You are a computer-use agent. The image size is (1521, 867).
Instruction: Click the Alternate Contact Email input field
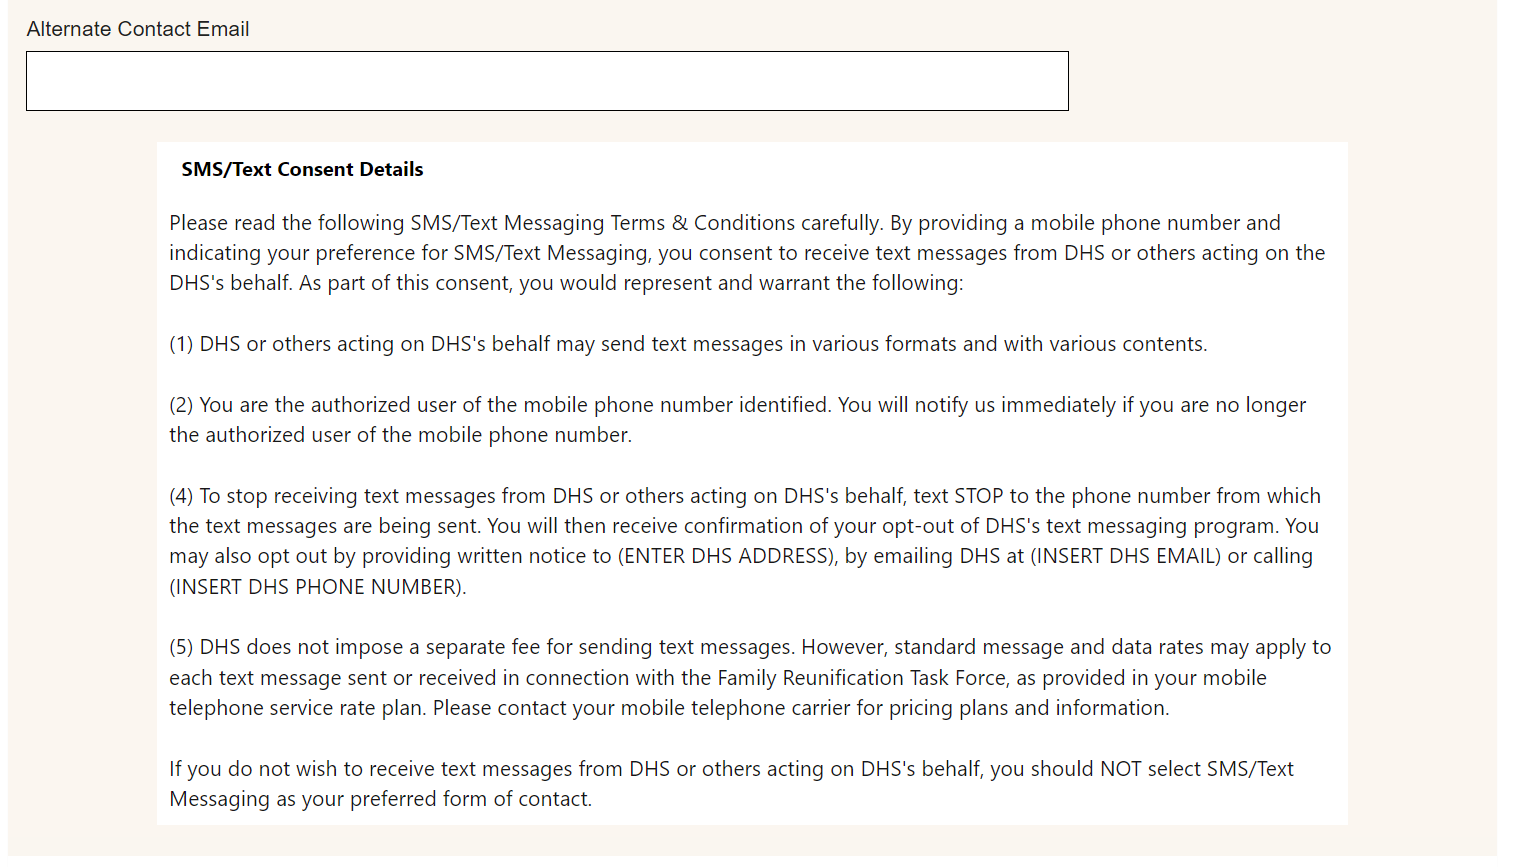[547, 81]
